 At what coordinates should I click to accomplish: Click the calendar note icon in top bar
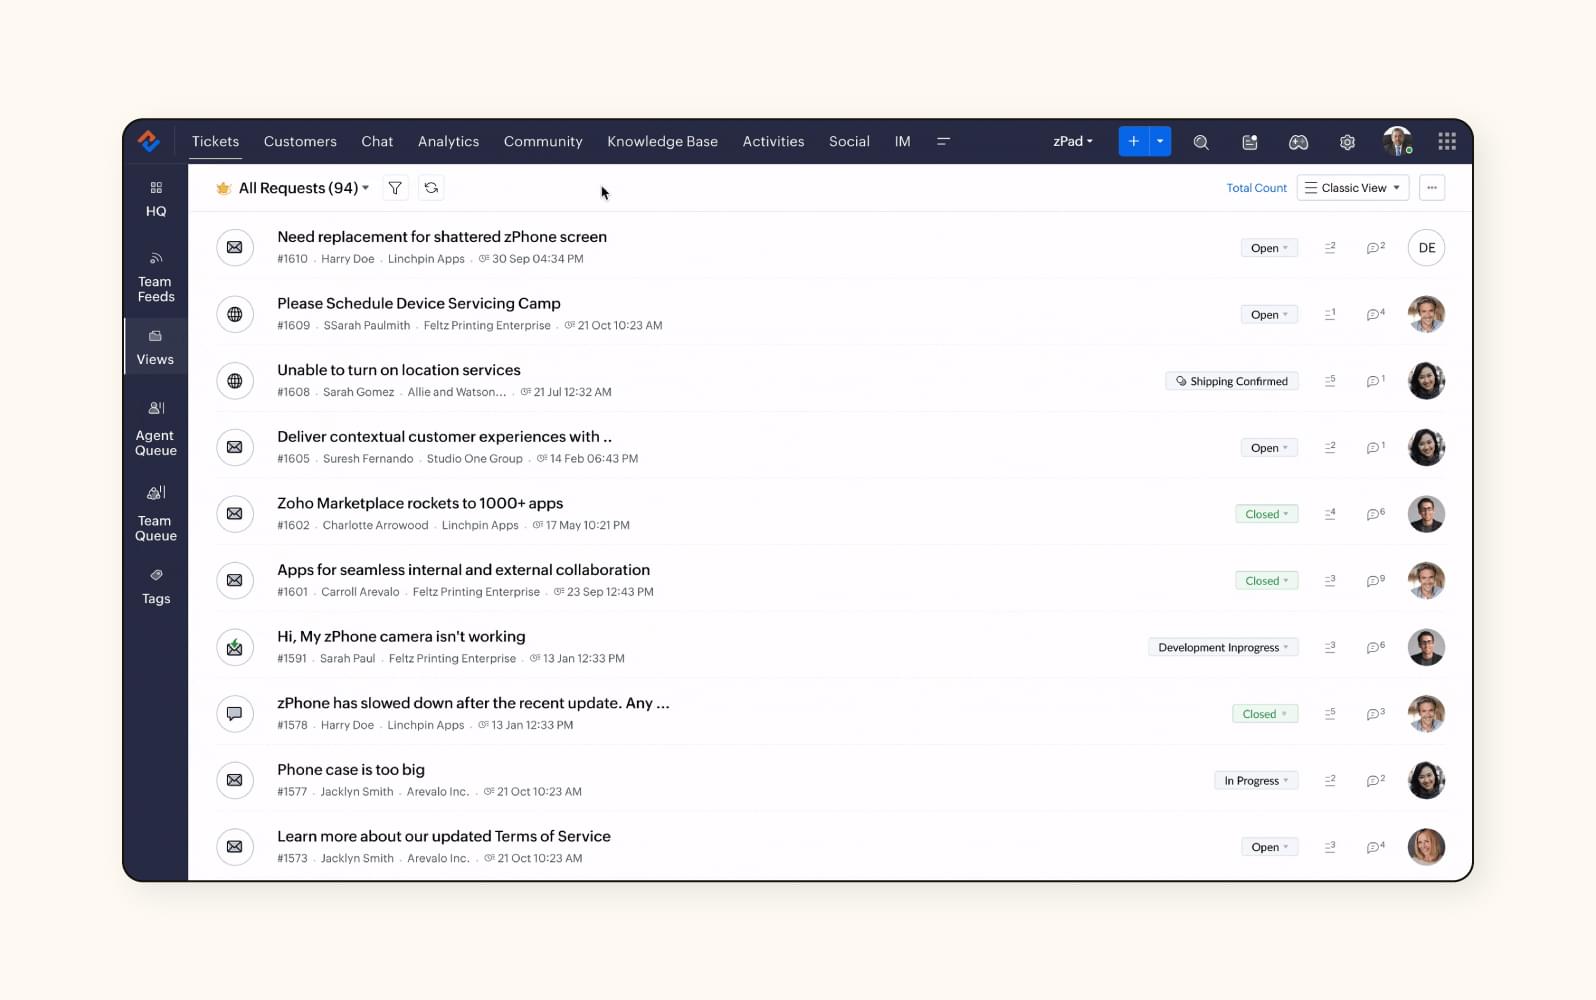coord(1249,142)
